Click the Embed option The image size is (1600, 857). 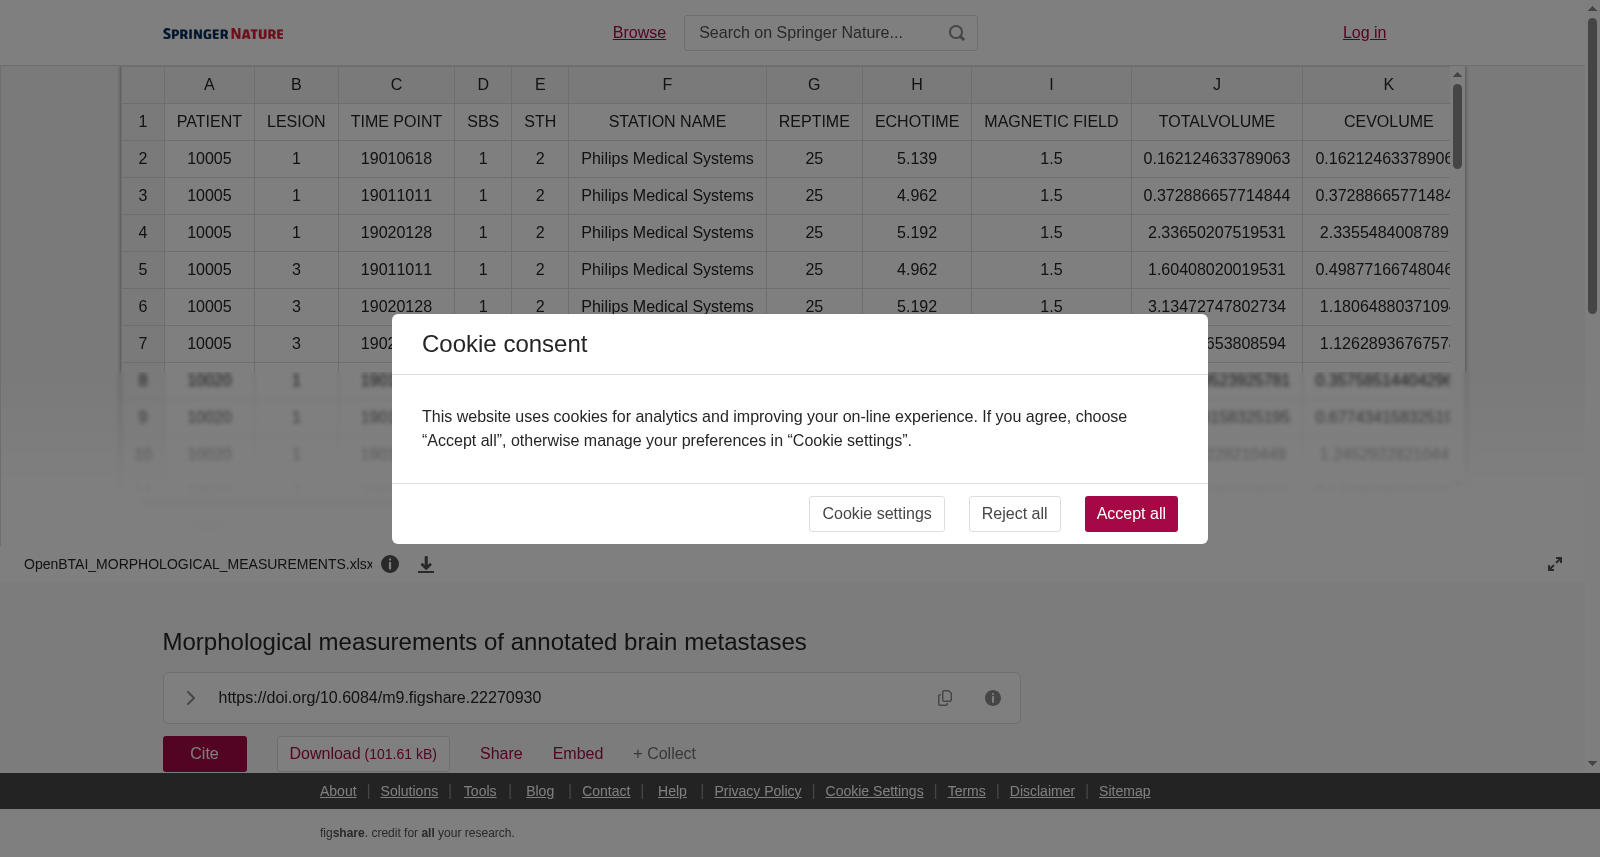click(578, 754)
